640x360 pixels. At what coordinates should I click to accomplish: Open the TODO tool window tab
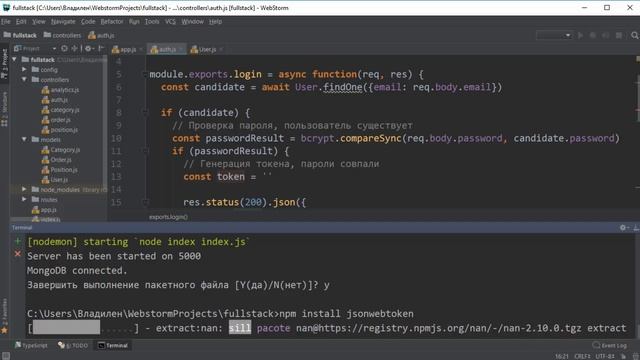coord(73,345)
